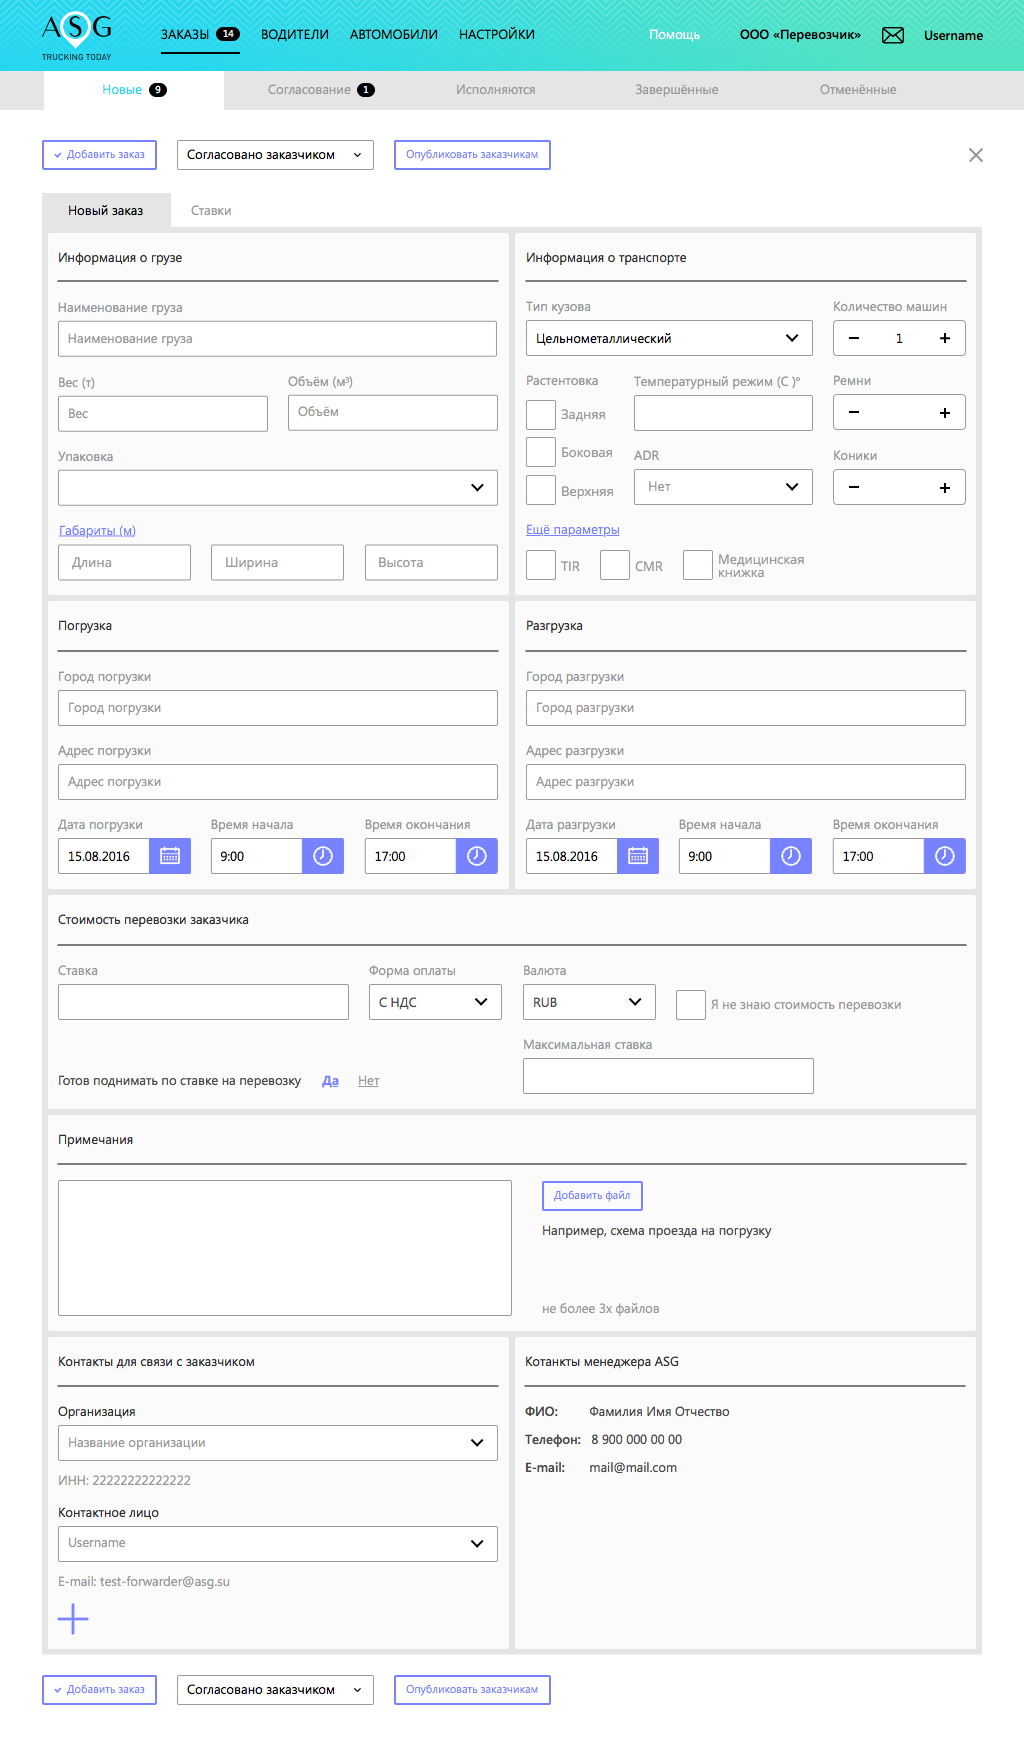Select the Новый заказ tab
This screenshot has height=1744, width=1024.
[106, 211]
